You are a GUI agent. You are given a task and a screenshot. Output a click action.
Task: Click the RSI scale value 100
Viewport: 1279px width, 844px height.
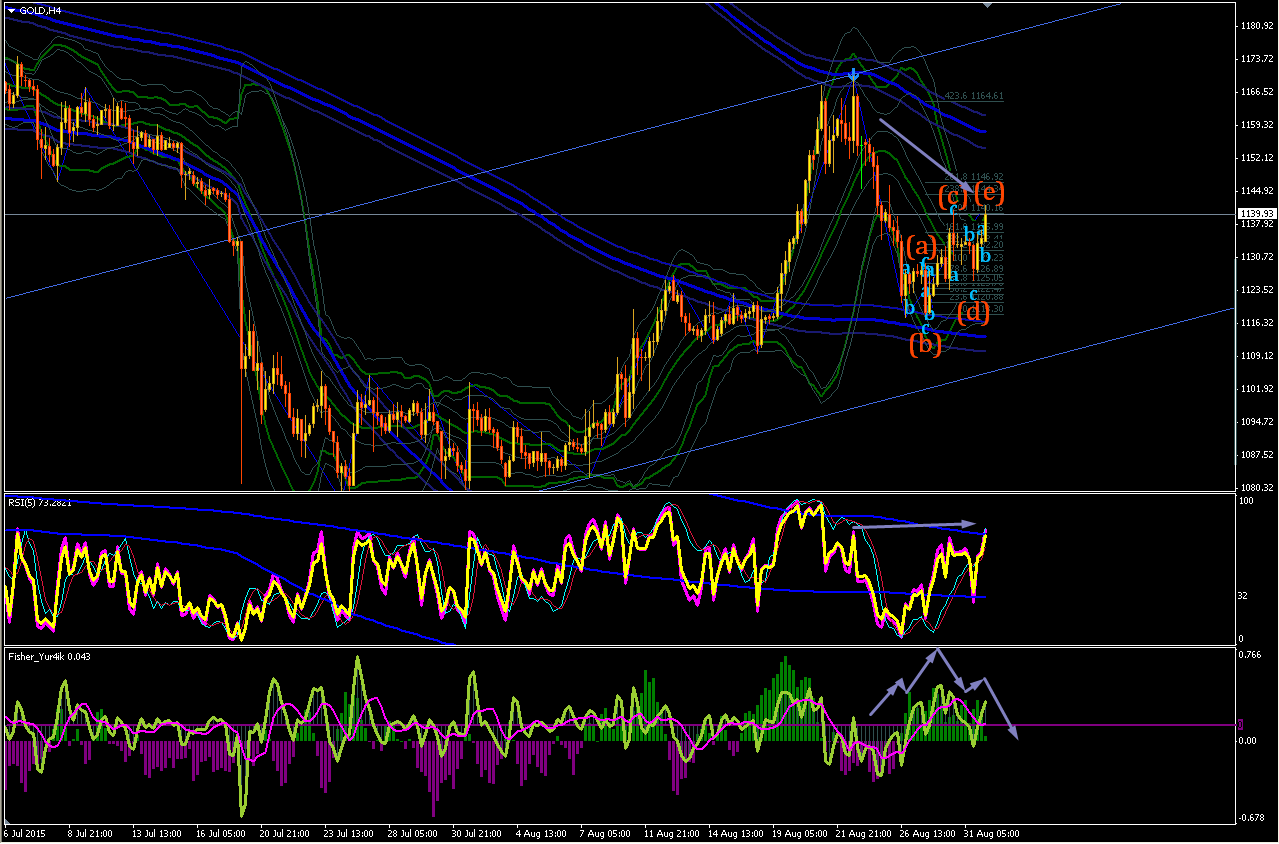click(x=1246, y=500)
